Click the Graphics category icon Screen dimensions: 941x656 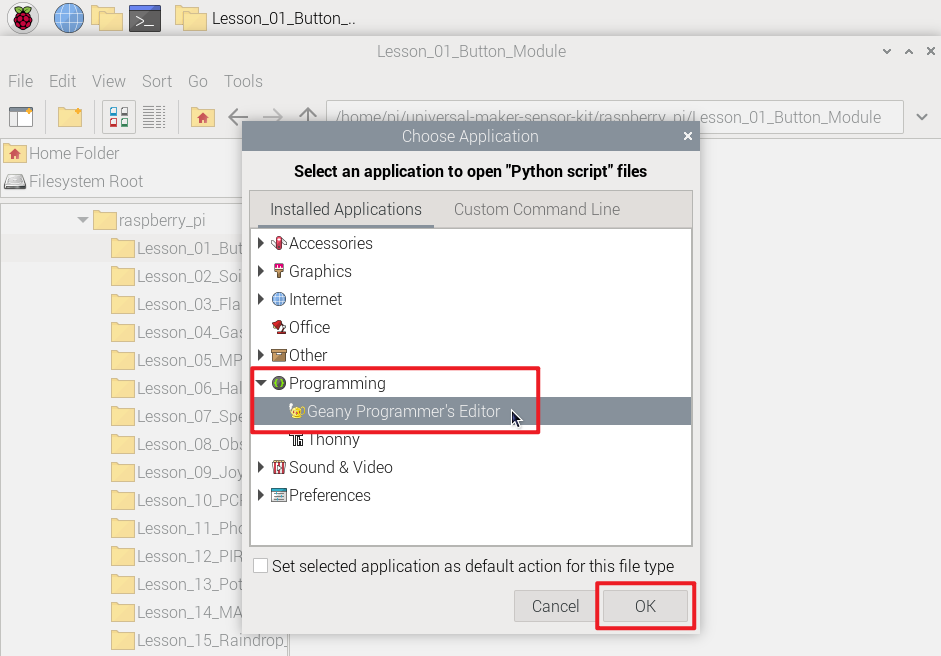(278, 271)
